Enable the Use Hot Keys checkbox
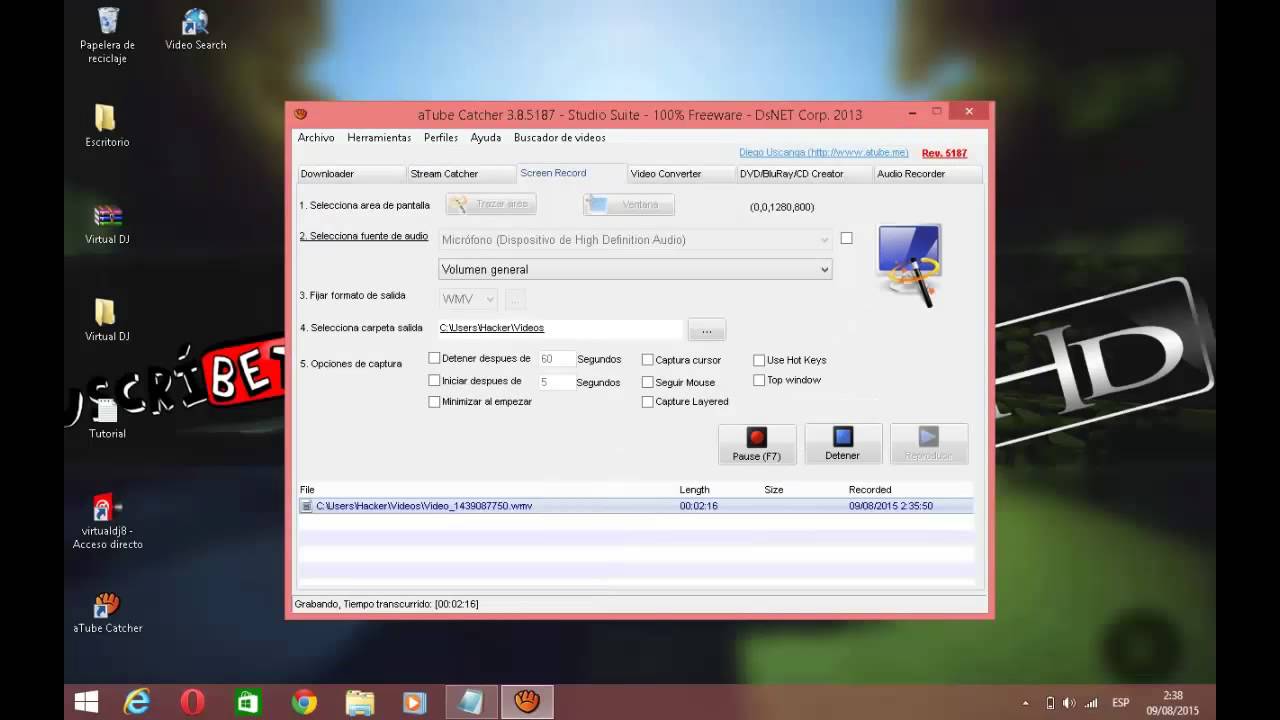 click(x=759, y=360)
